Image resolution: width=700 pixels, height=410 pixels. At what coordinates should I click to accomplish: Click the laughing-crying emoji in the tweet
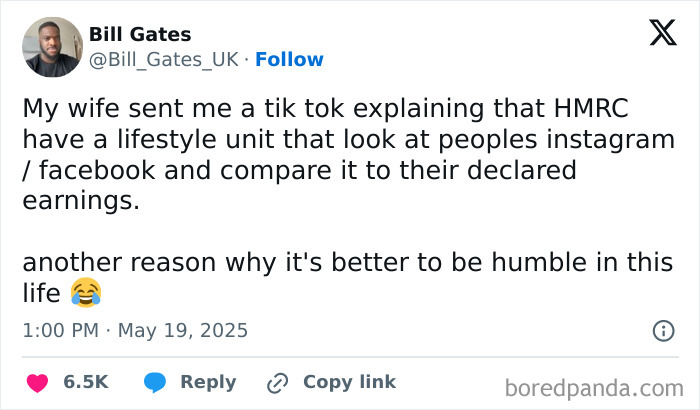point(87,292)
